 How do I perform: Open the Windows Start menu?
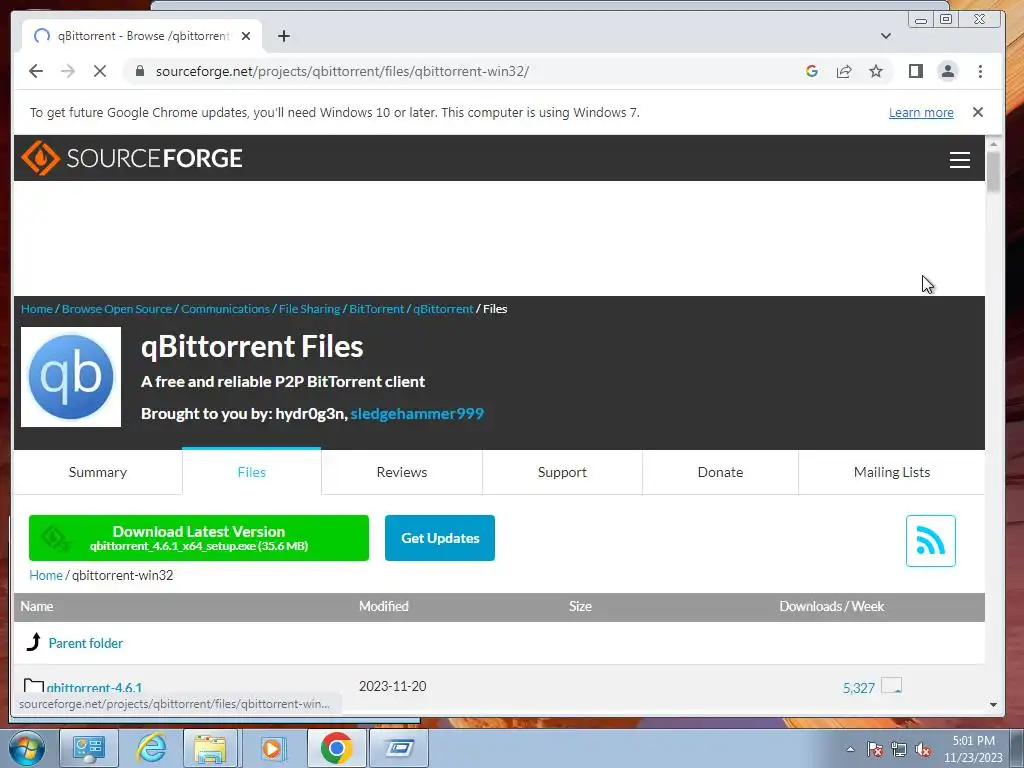pyautogui.click(x=27, y=748)
